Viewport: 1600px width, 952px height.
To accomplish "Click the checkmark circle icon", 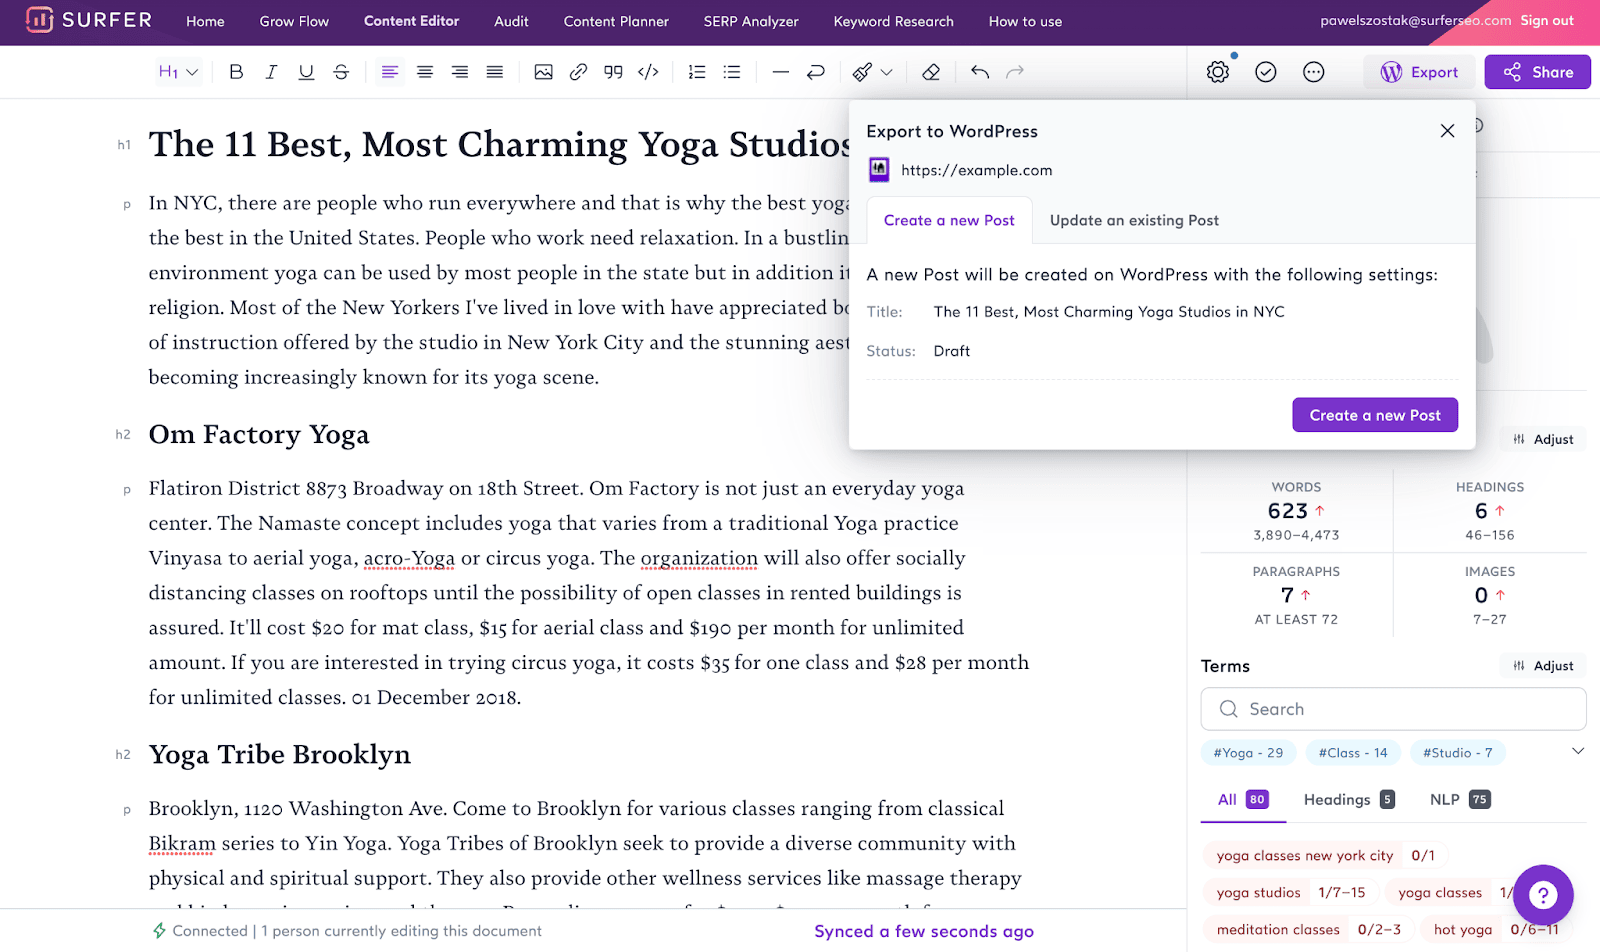I will tap(1266, 72).
